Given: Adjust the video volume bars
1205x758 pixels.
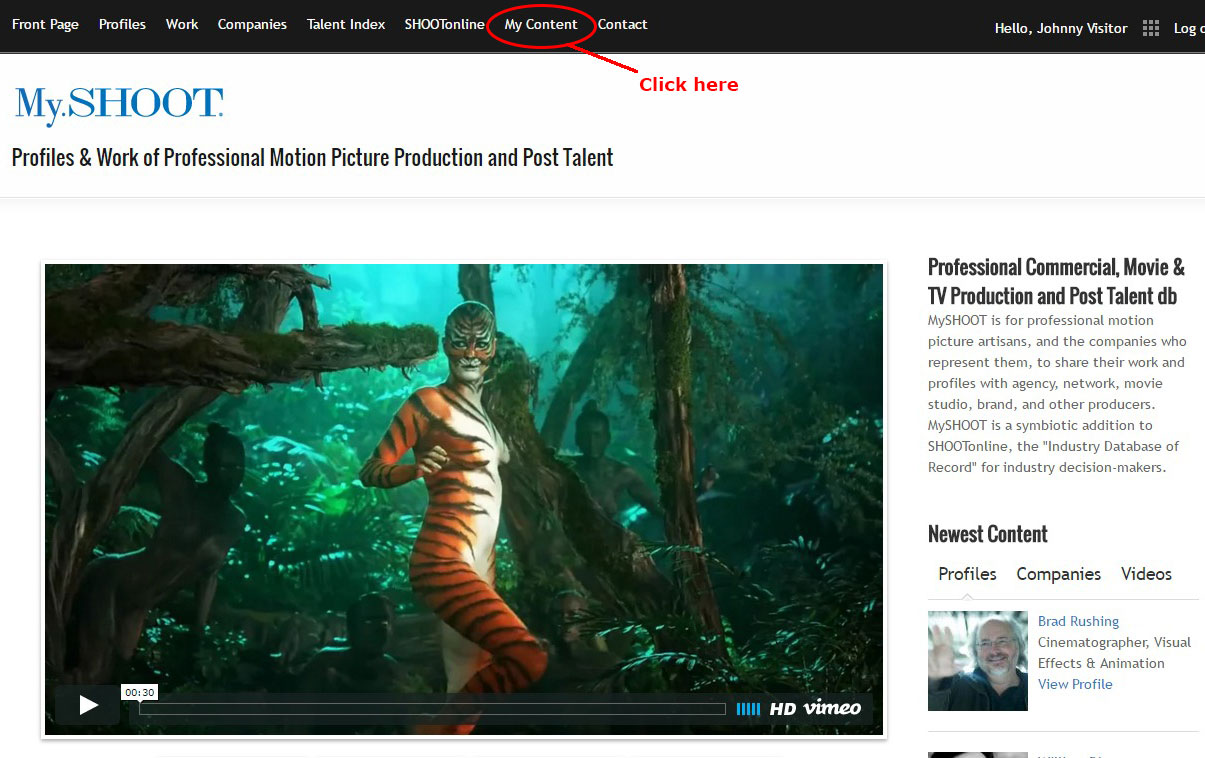Looking at the screenshot, I should point(748,709).
